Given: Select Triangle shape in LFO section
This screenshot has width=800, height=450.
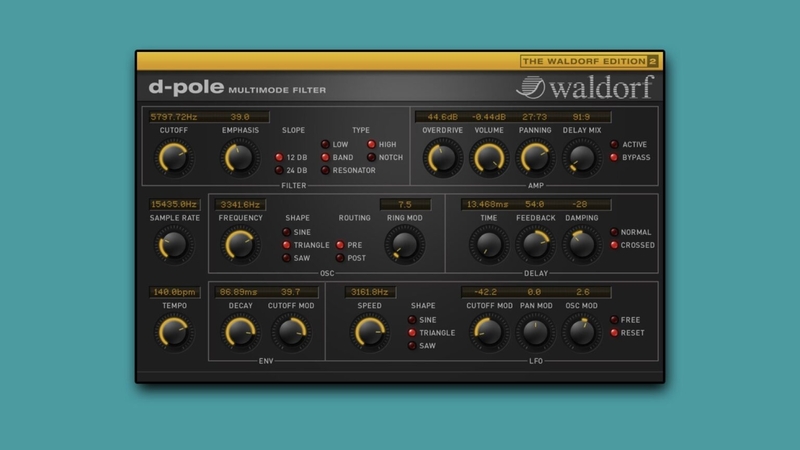Looking at the screenshot, I should point(412,333).
